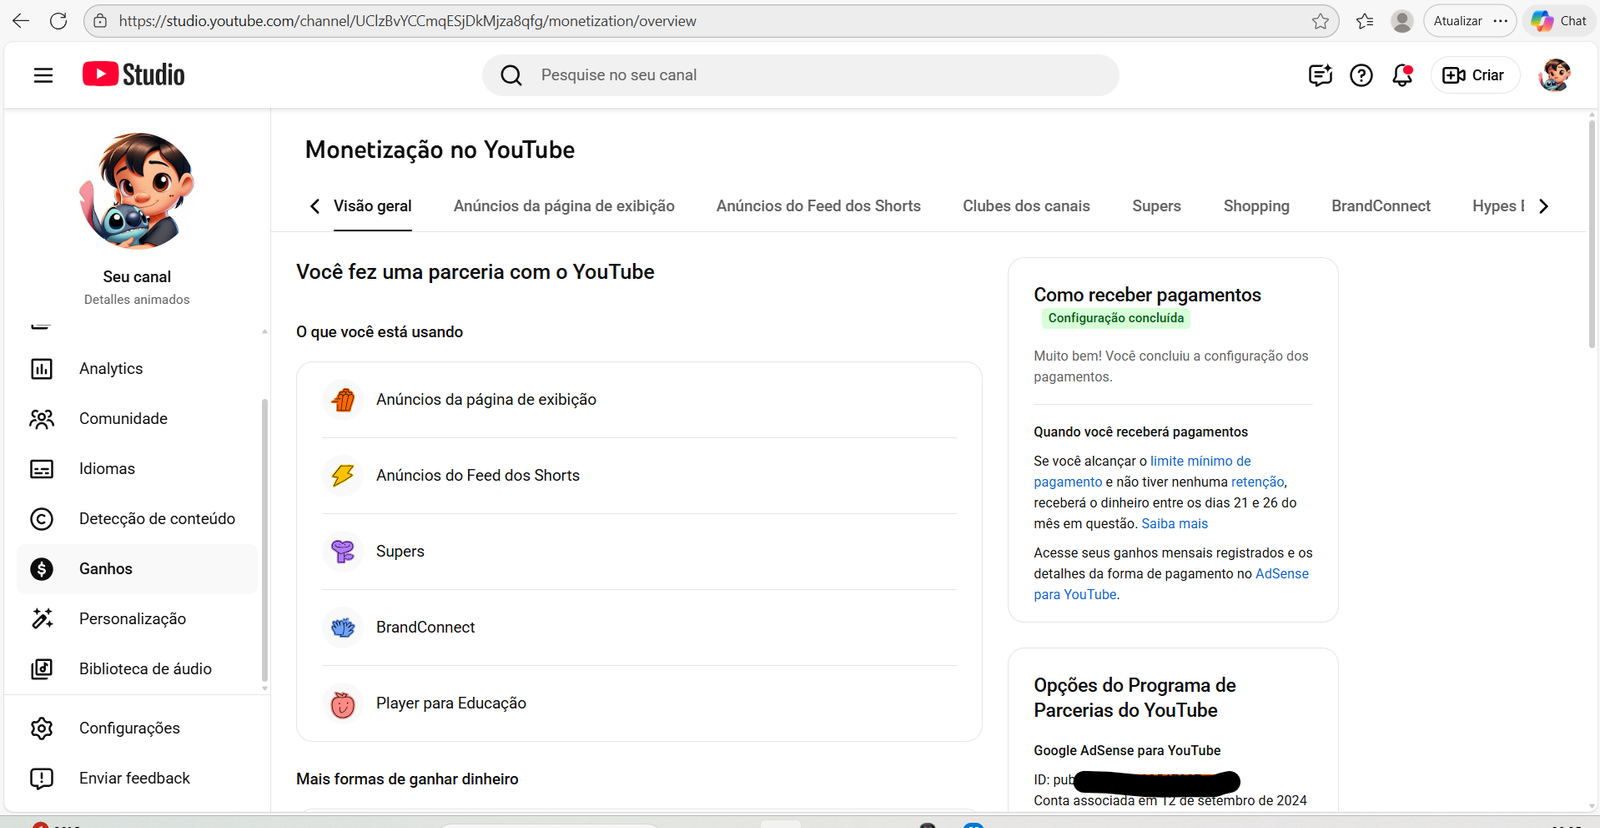
Task: Switch to Anúncios do Feed dos Shorts tab
Action: click(818, 206)
